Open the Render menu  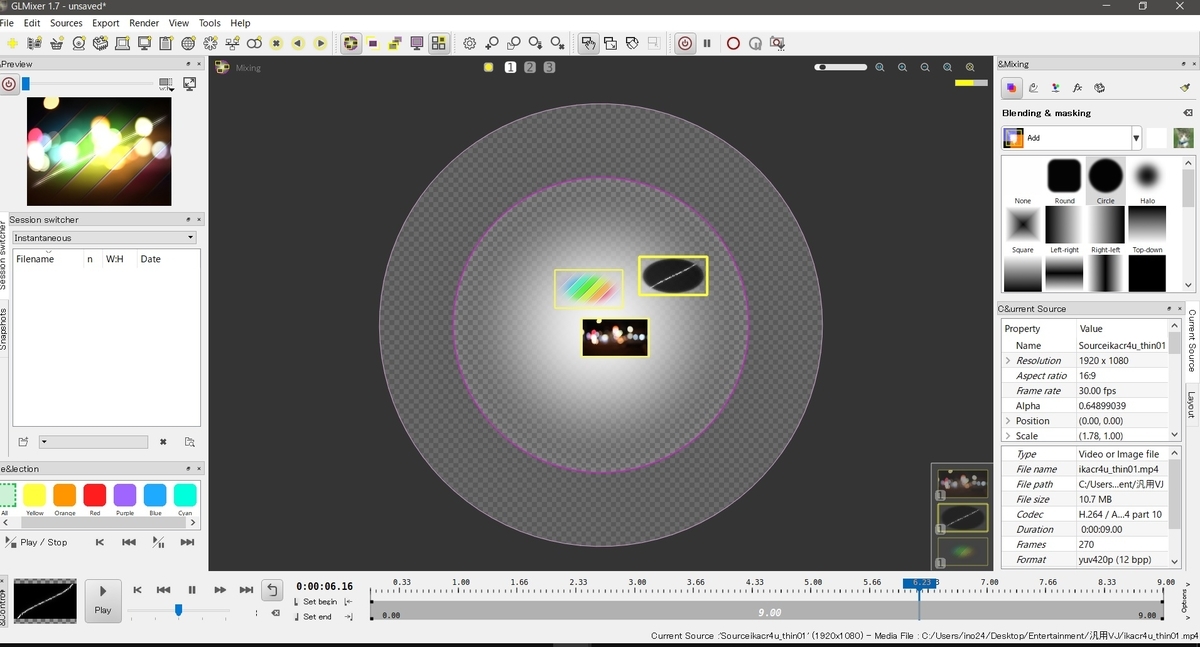[144, 23]
